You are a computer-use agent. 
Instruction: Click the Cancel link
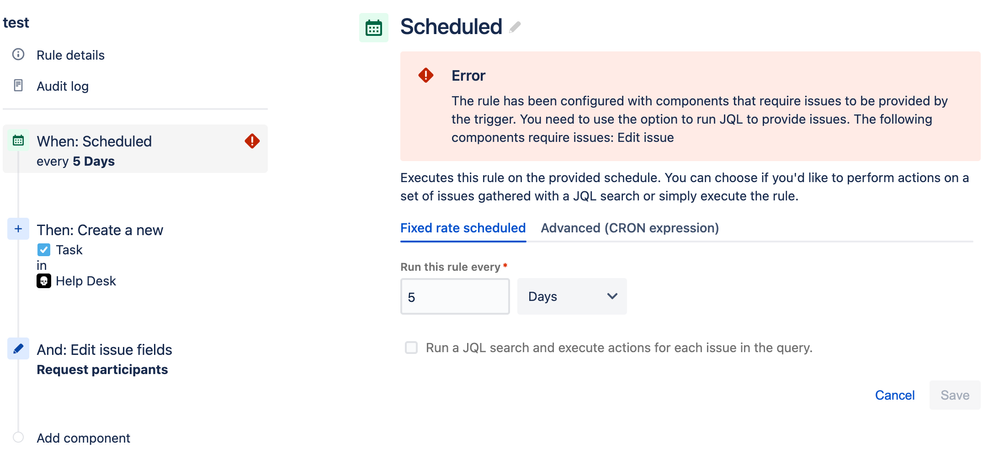coord(895,395)
